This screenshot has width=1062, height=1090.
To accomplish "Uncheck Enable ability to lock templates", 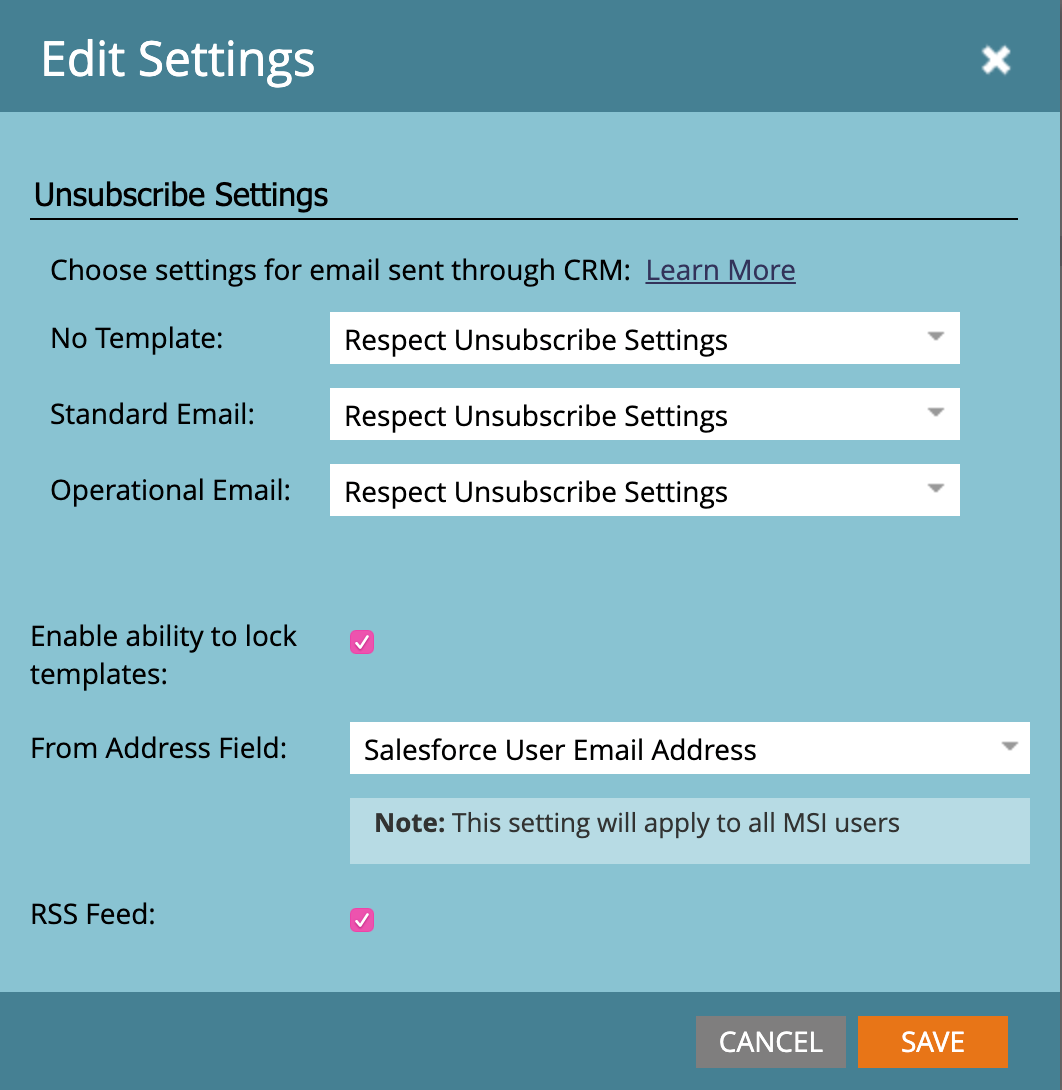I will click(x=361, y=642).
